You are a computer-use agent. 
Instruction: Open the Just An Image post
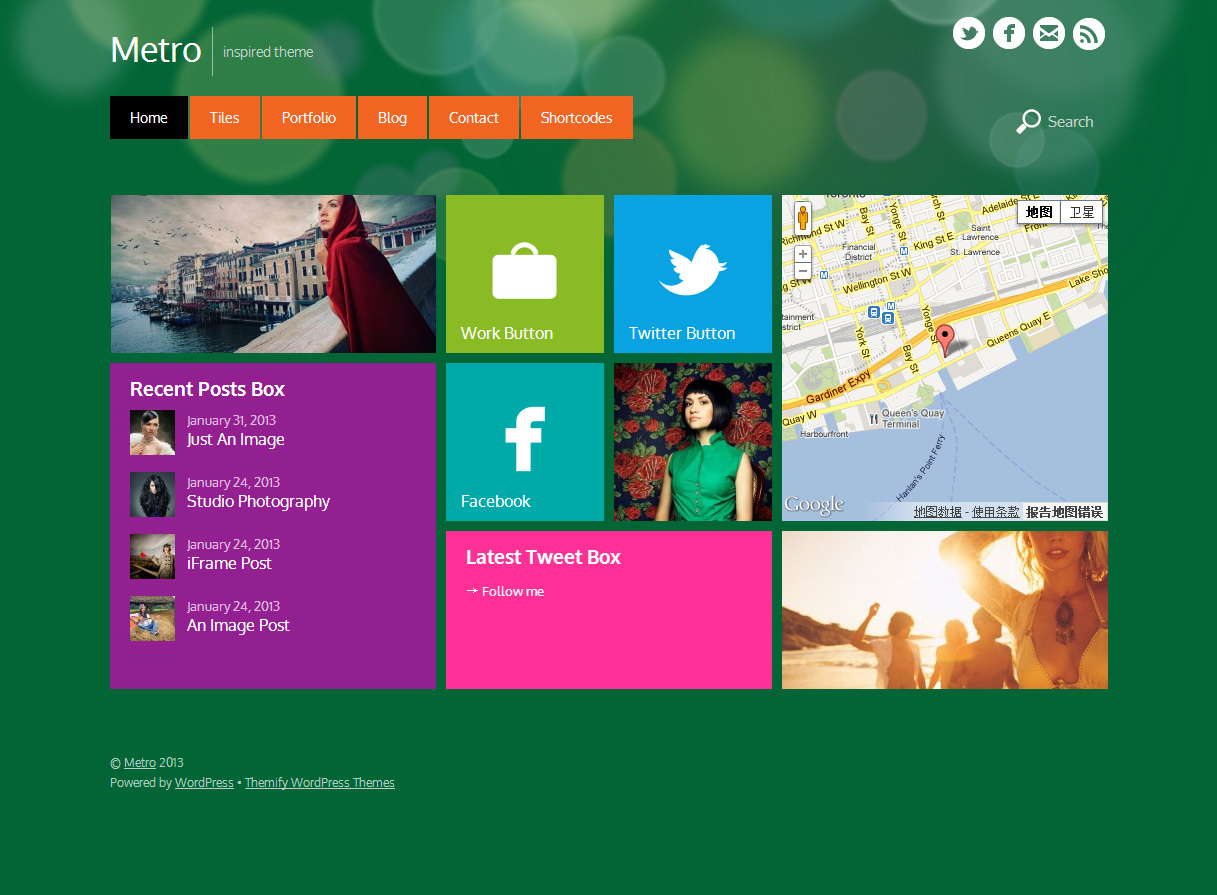[x=236, y=440]
